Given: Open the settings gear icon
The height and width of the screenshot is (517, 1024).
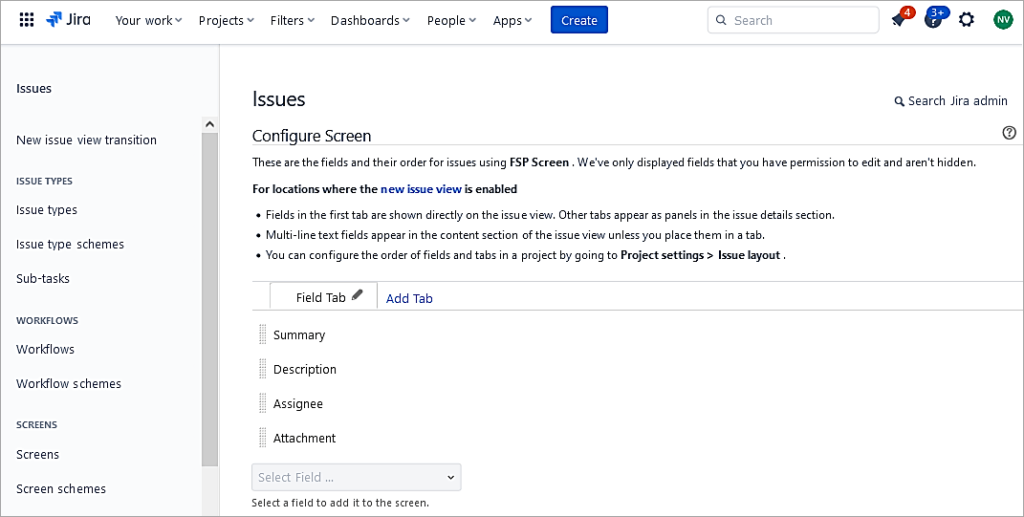Looking at the screenshot, I should (967, 20).
